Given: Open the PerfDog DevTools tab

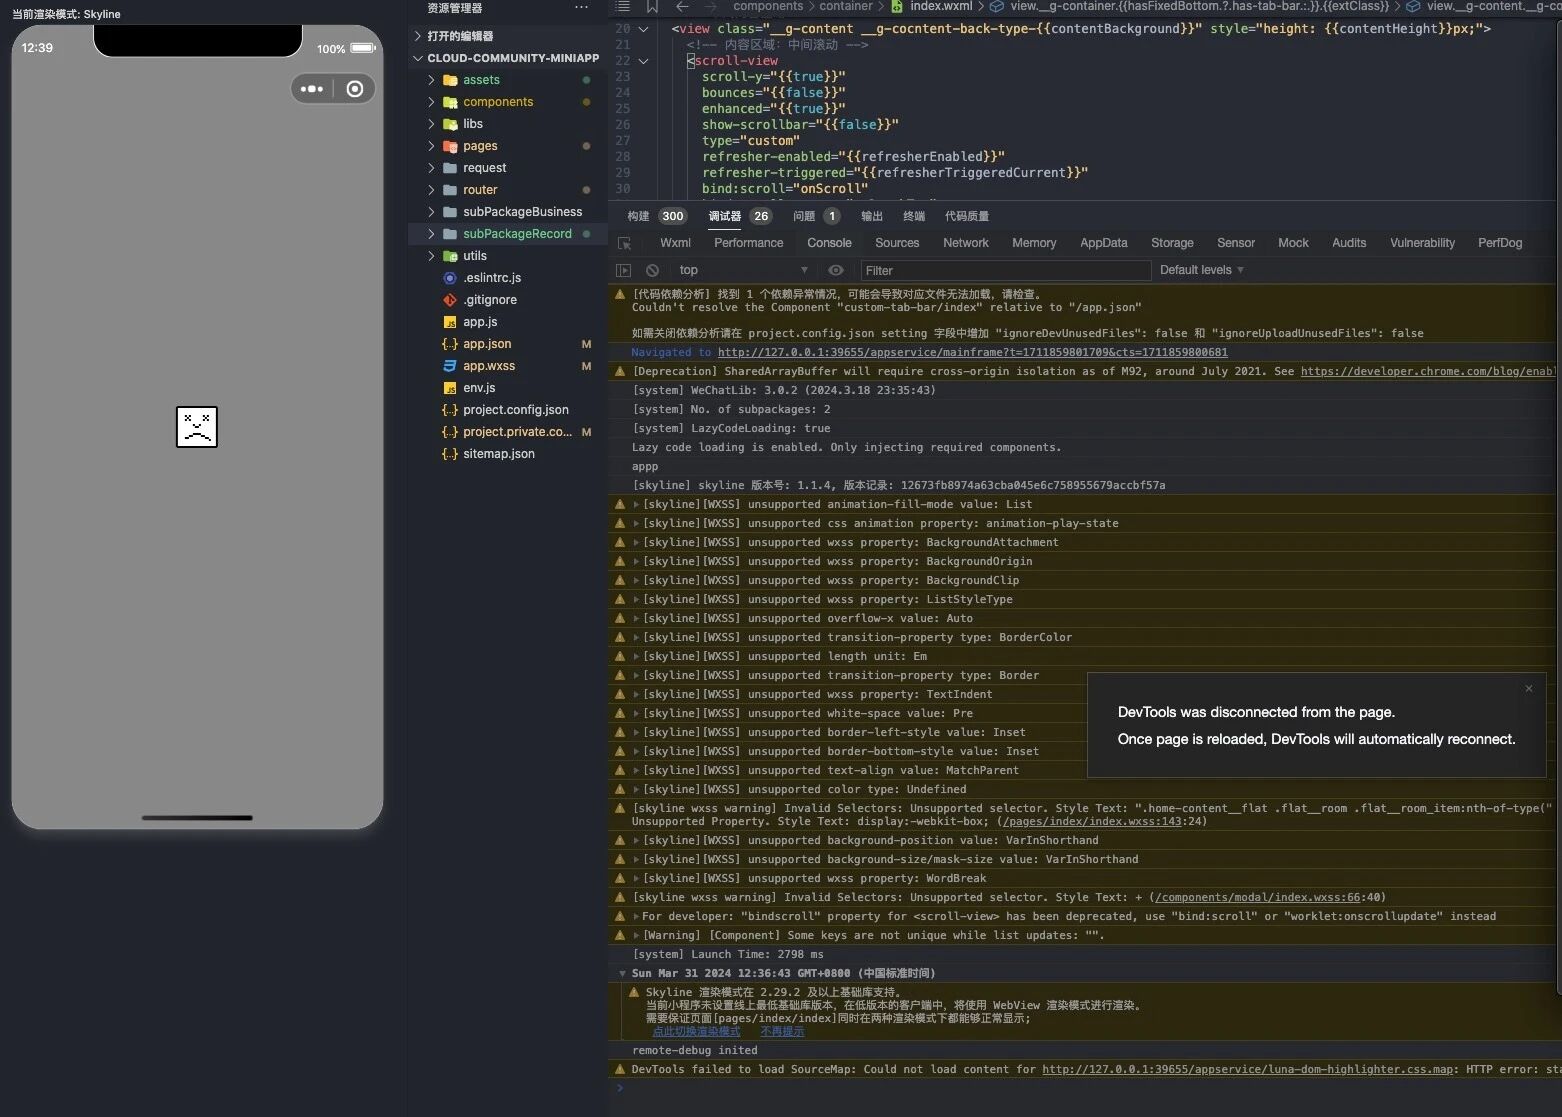Looking at the screenshot, I should 1500,243.
